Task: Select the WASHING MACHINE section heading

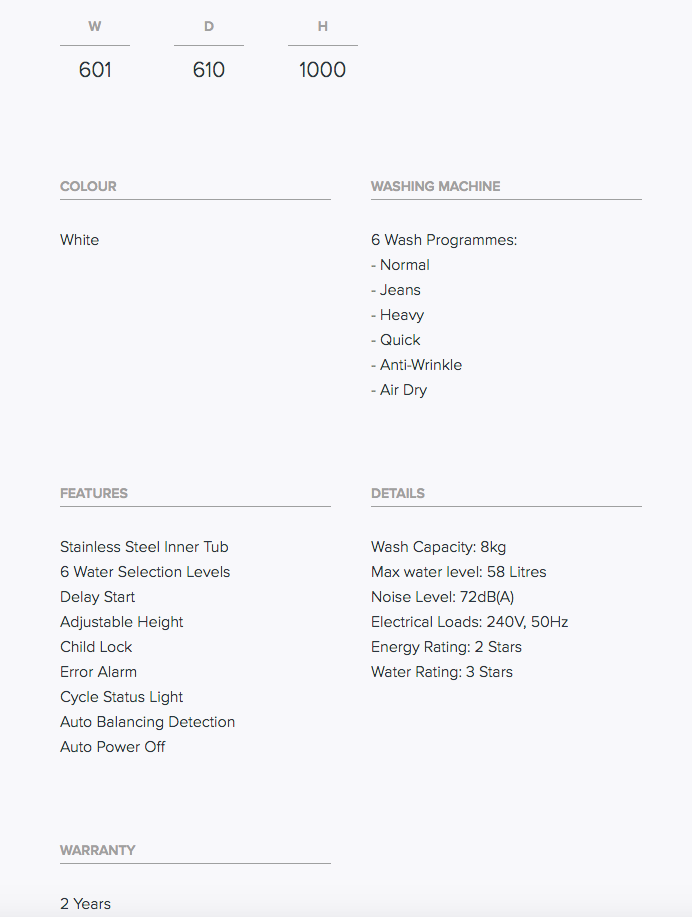Action: coord(436,186)
